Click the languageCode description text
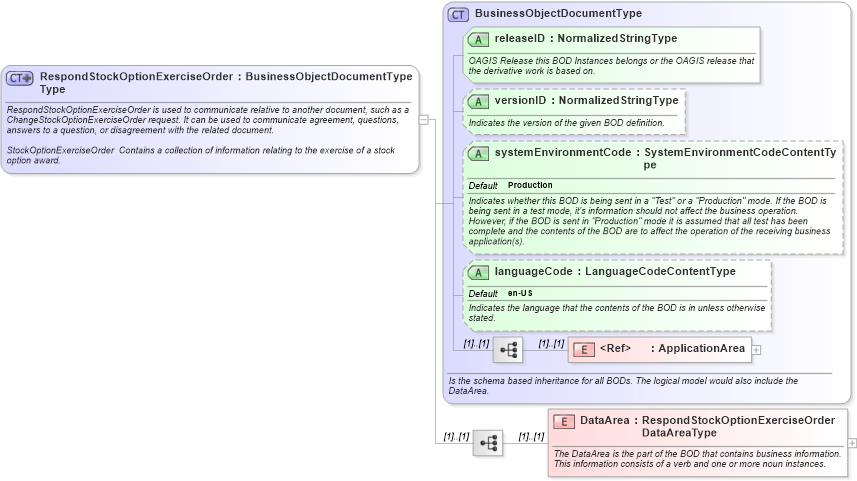The width and height of the screenshot is (857, 481). (x=617, y=313)
